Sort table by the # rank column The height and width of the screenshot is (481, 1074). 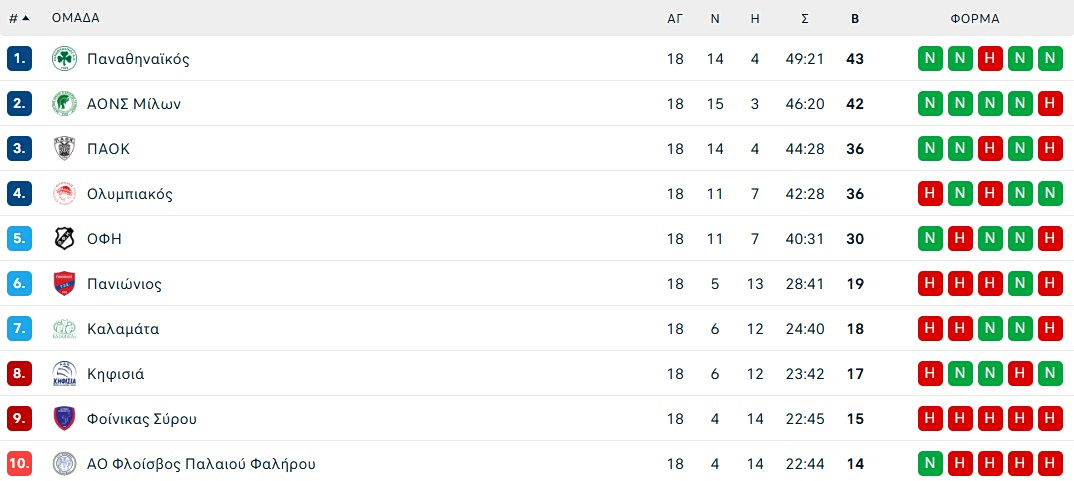click(18, 18)
